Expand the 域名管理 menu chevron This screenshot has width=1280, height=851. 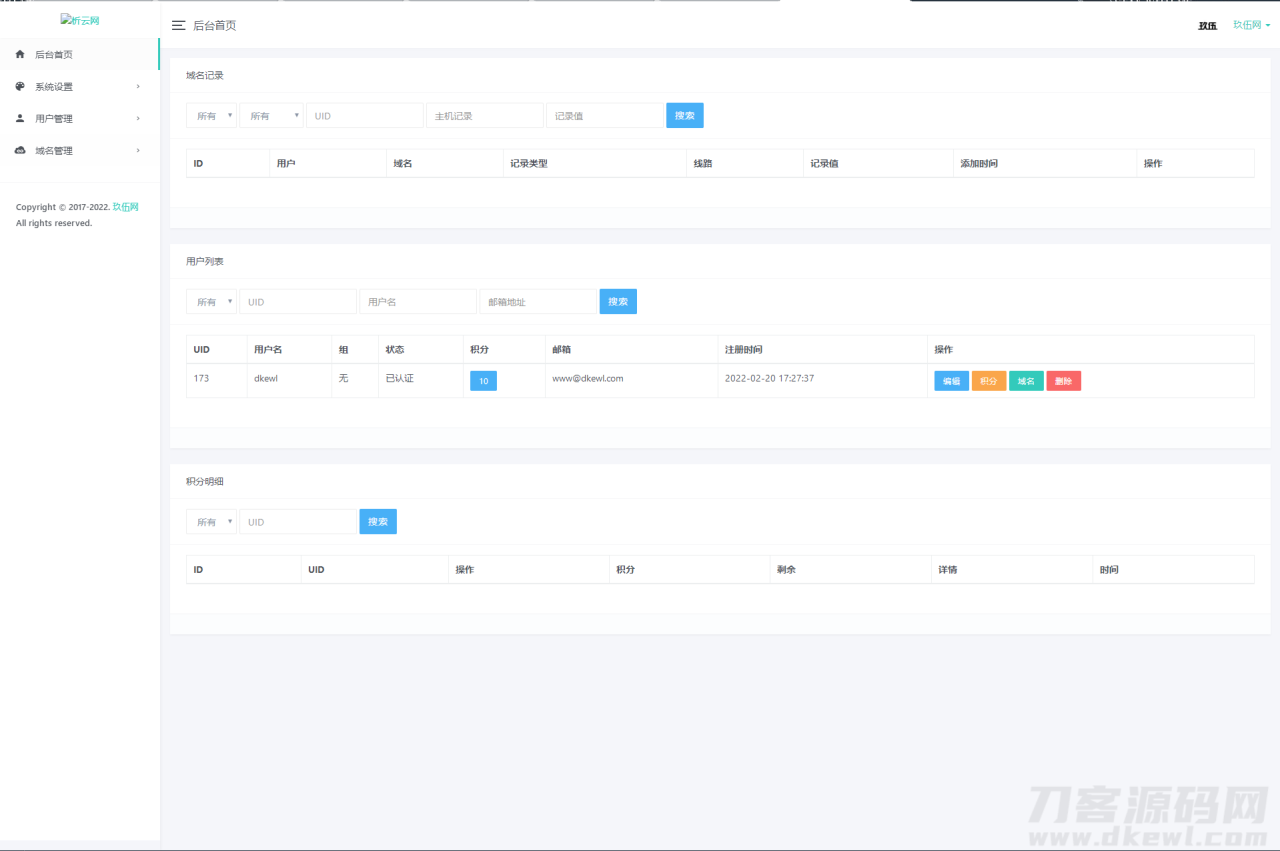[138, 151]
